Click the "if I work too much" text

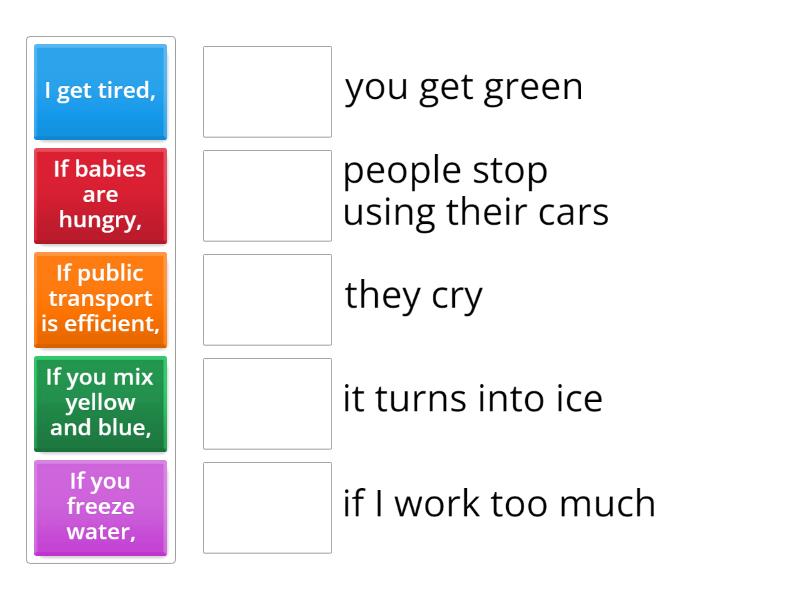pyautogui.click(x=499, y=504)
